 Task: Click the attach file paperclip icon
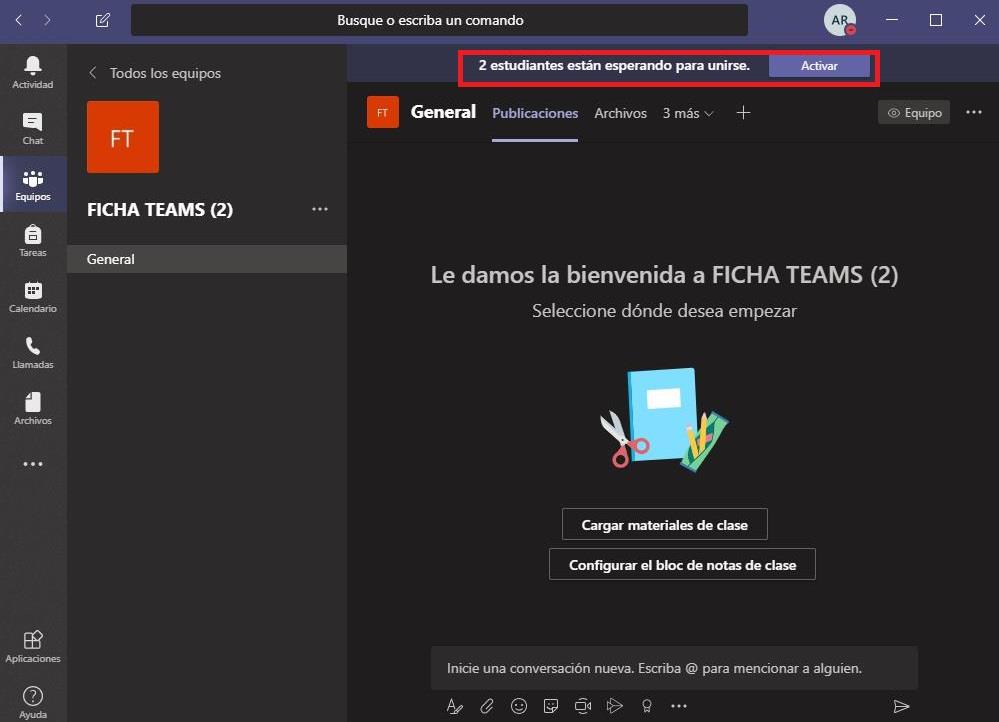point(487,706)
